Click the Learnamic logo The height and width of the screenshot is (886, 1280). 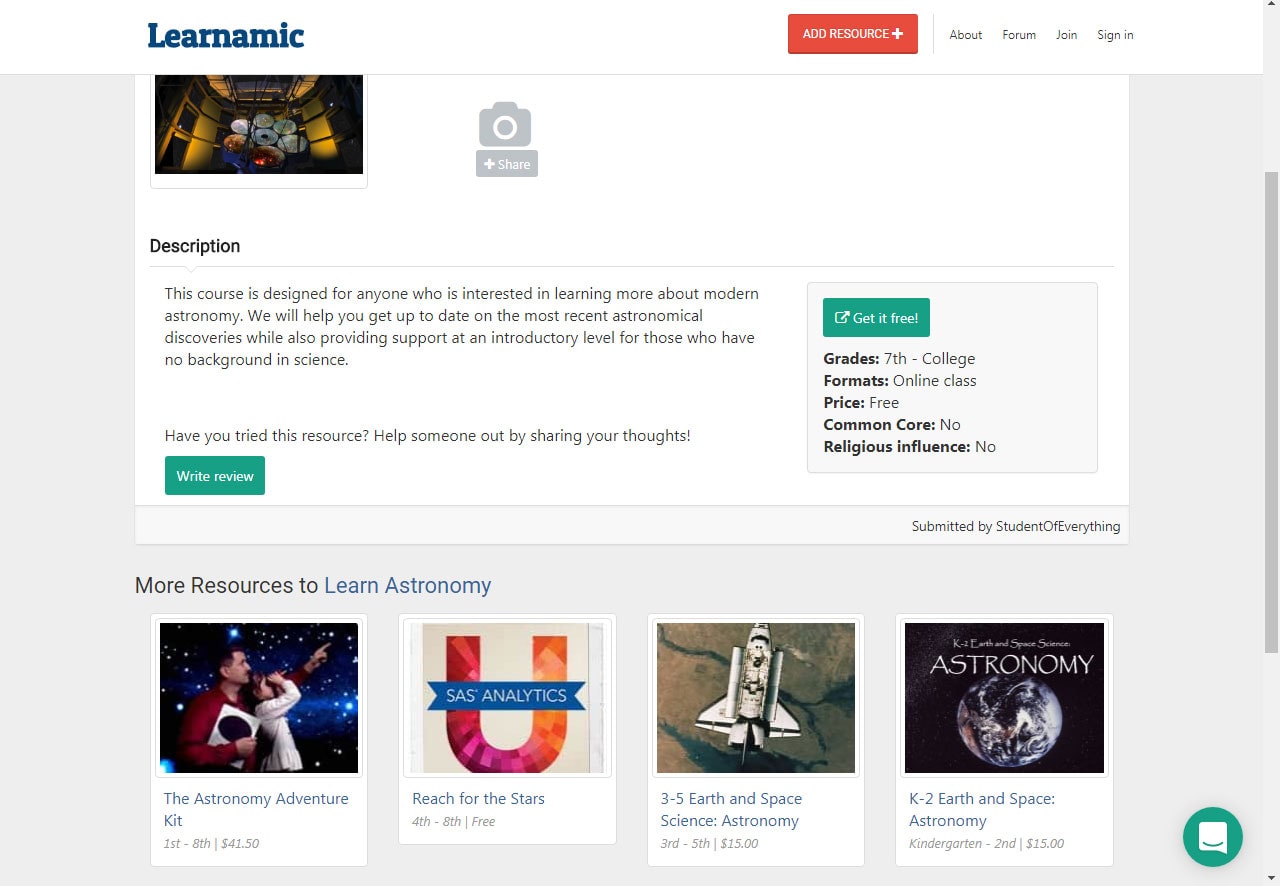pyautogui.click(x=226, y=35)
